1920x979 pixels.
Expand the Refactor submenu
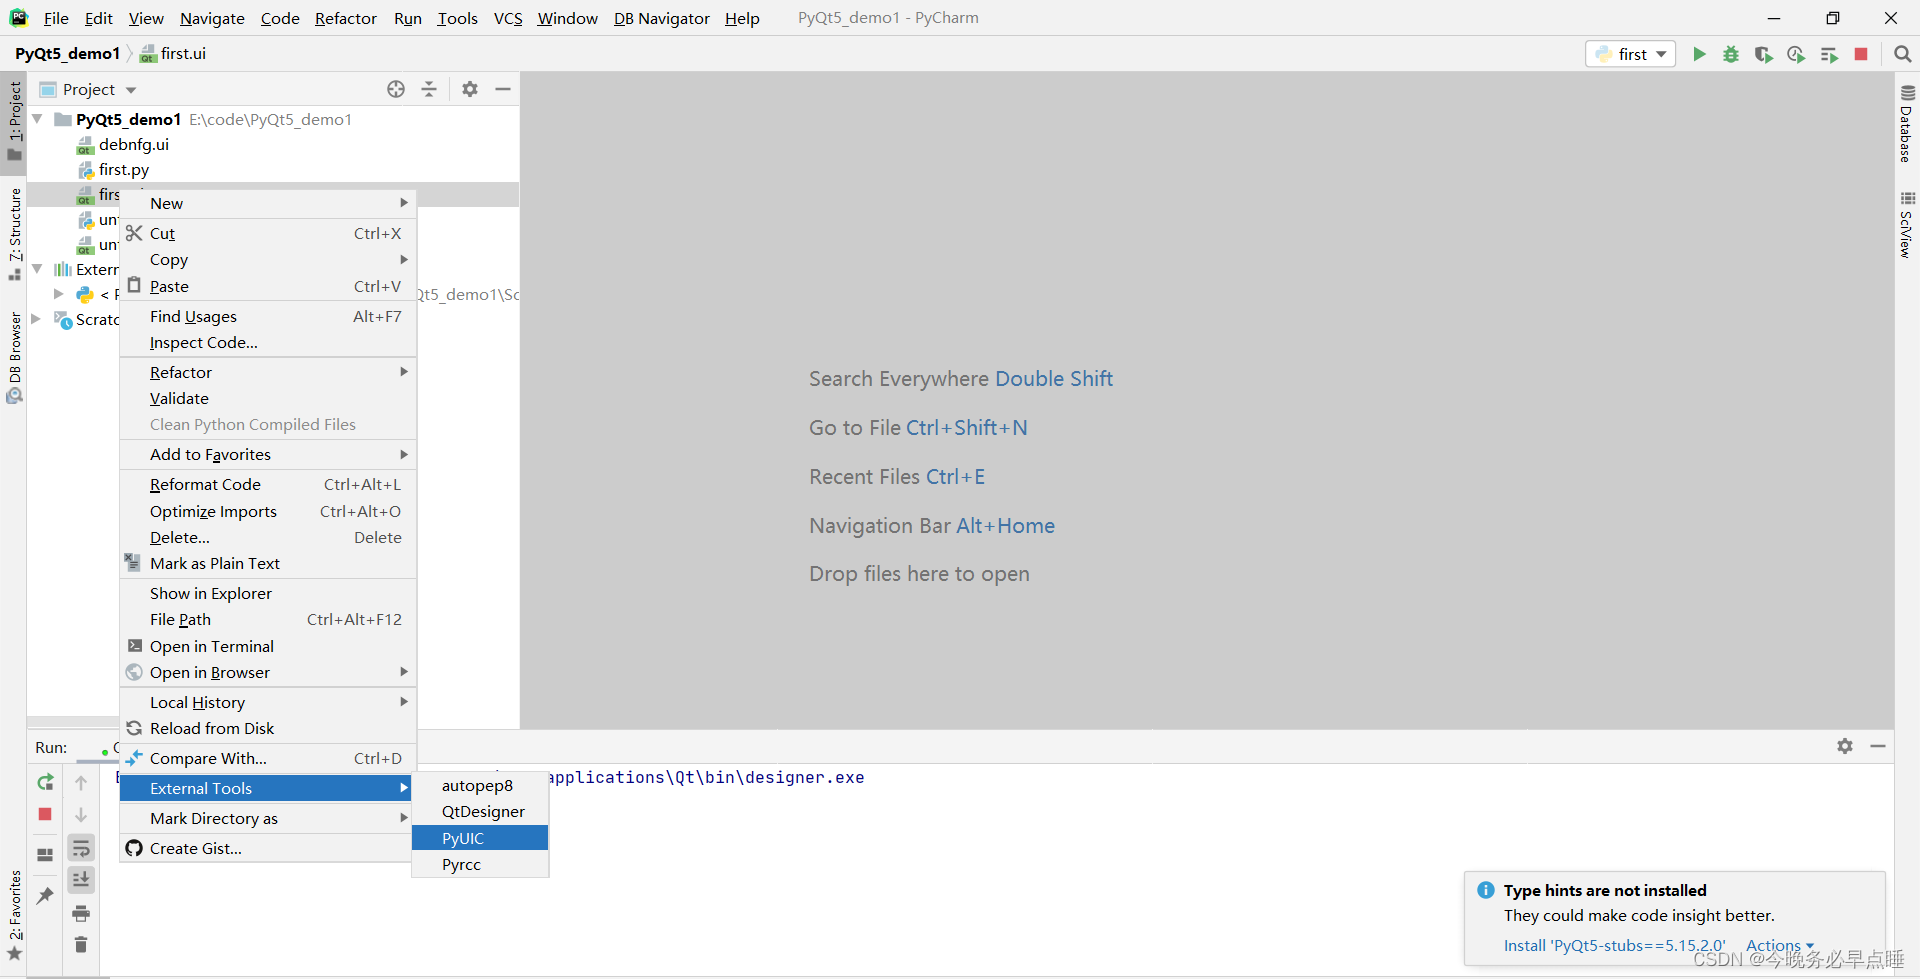pos(267,372)
